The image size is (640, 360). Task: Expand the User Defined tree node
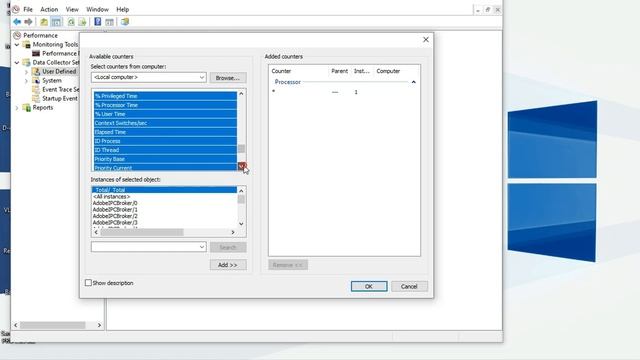[x=27, y=71]
